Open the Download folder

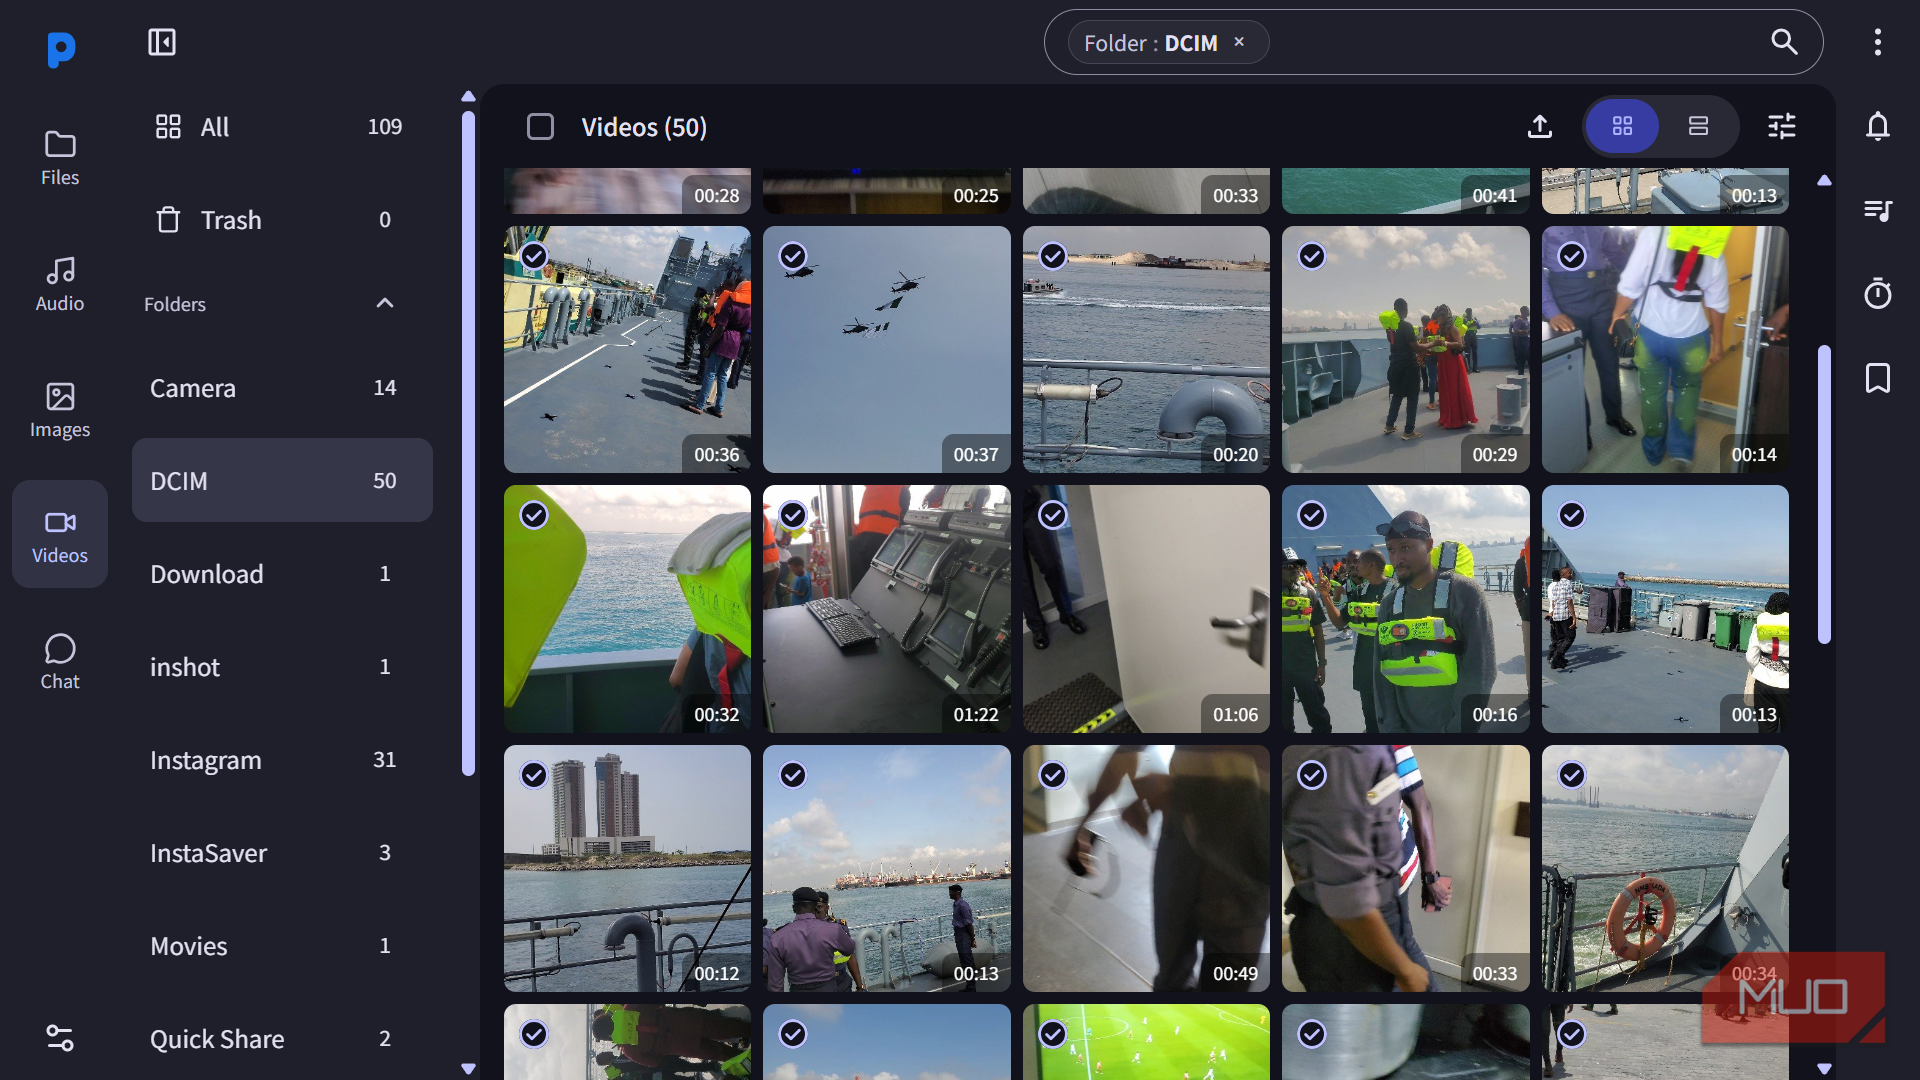(x=282, y=574)
